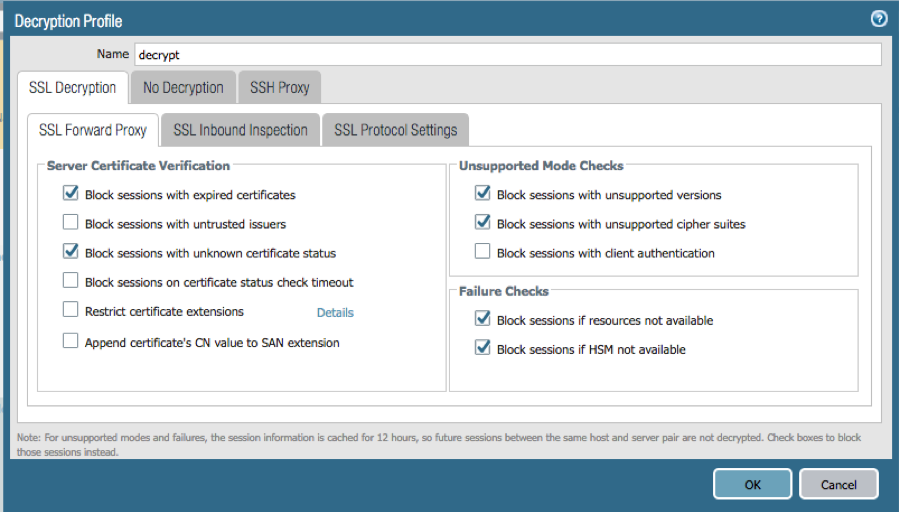This screenshot has height=512, width=899.
Task: Uncheck Block sessions if resources not available
Action: [x=483, y=319]
